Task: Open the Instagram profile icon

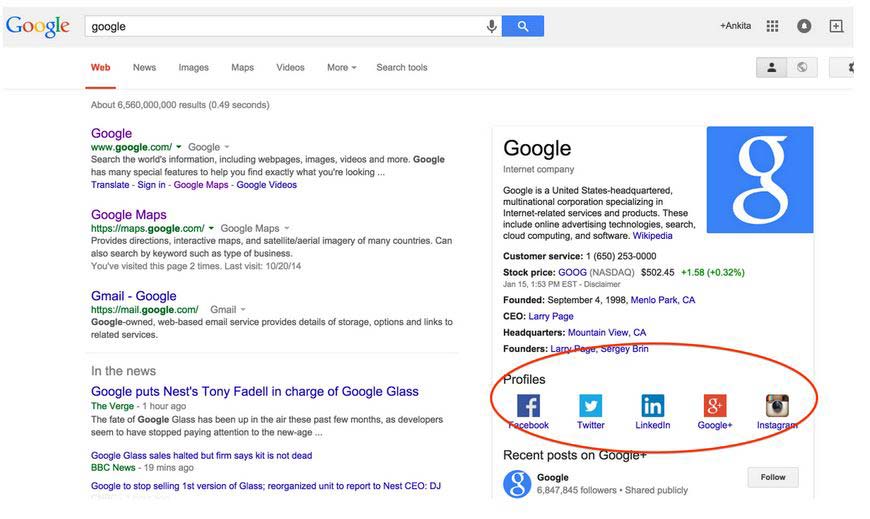Action: pyautogui.click(x=777, y=405)
